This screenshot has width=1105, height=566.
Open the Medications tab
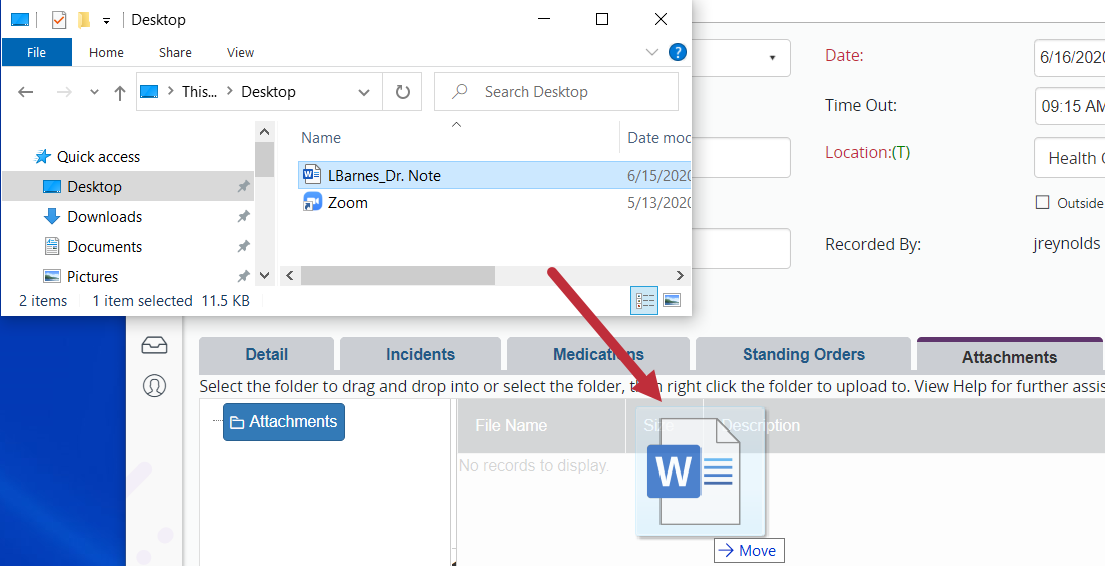point(598,355)
